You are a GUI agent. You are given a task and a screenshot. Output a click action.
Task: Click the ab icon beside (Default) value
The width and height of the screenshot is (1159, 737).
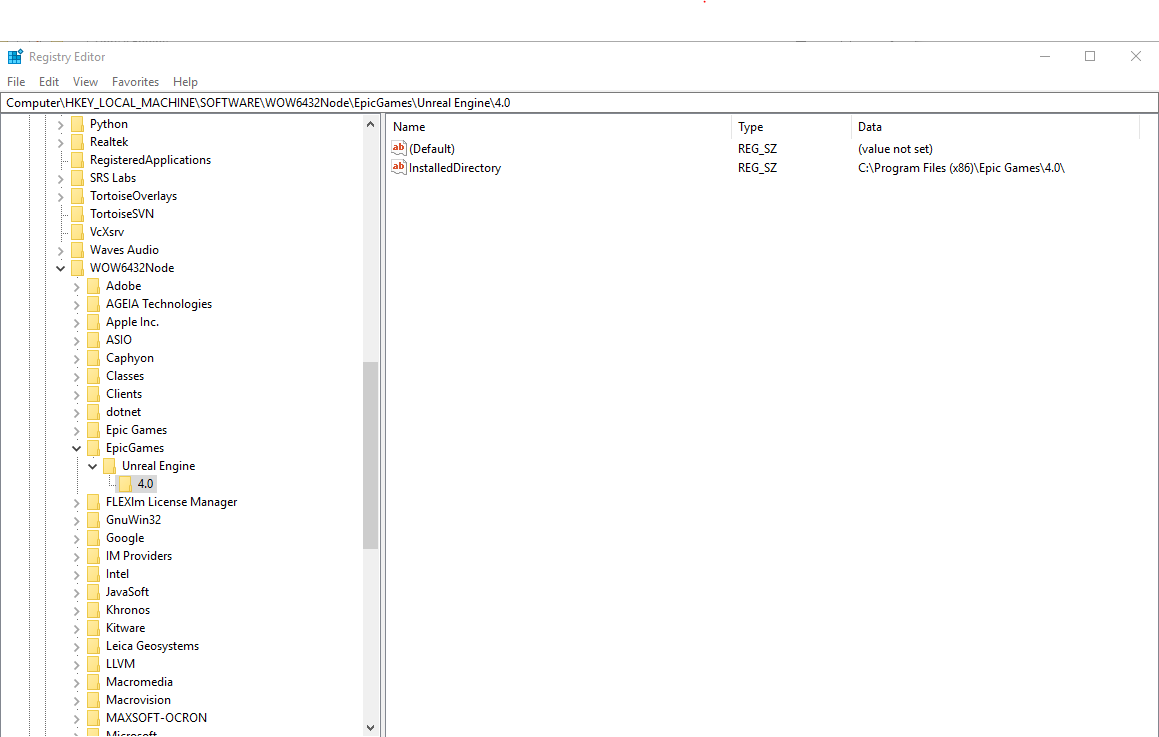pyautogui.click(x=397, y=148)
